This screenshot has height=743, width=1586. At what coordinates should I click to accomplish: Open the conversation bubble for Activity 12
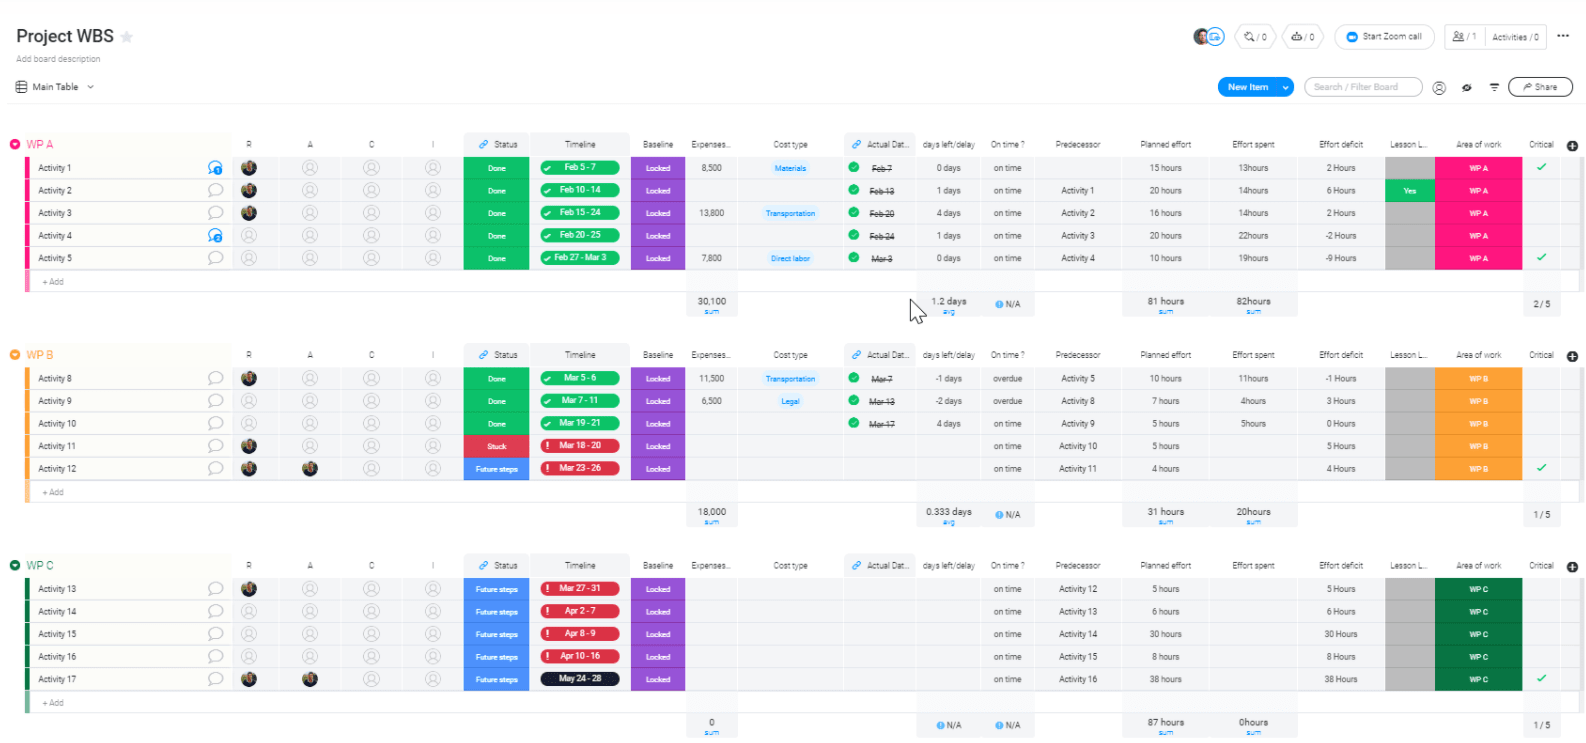[x=215, y=468]
